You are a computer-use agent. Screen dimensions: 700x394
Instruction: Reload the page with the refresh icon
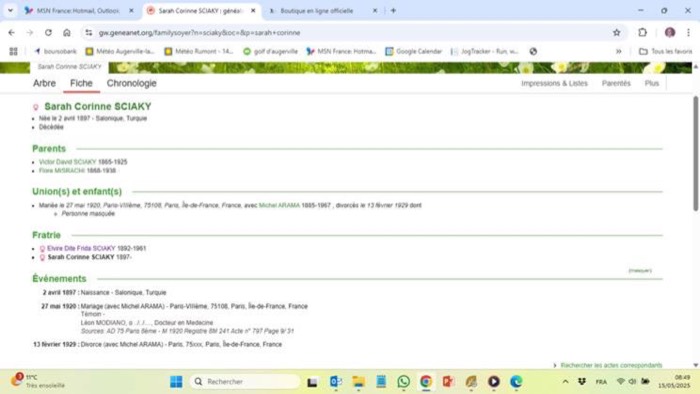coord(48,32)
